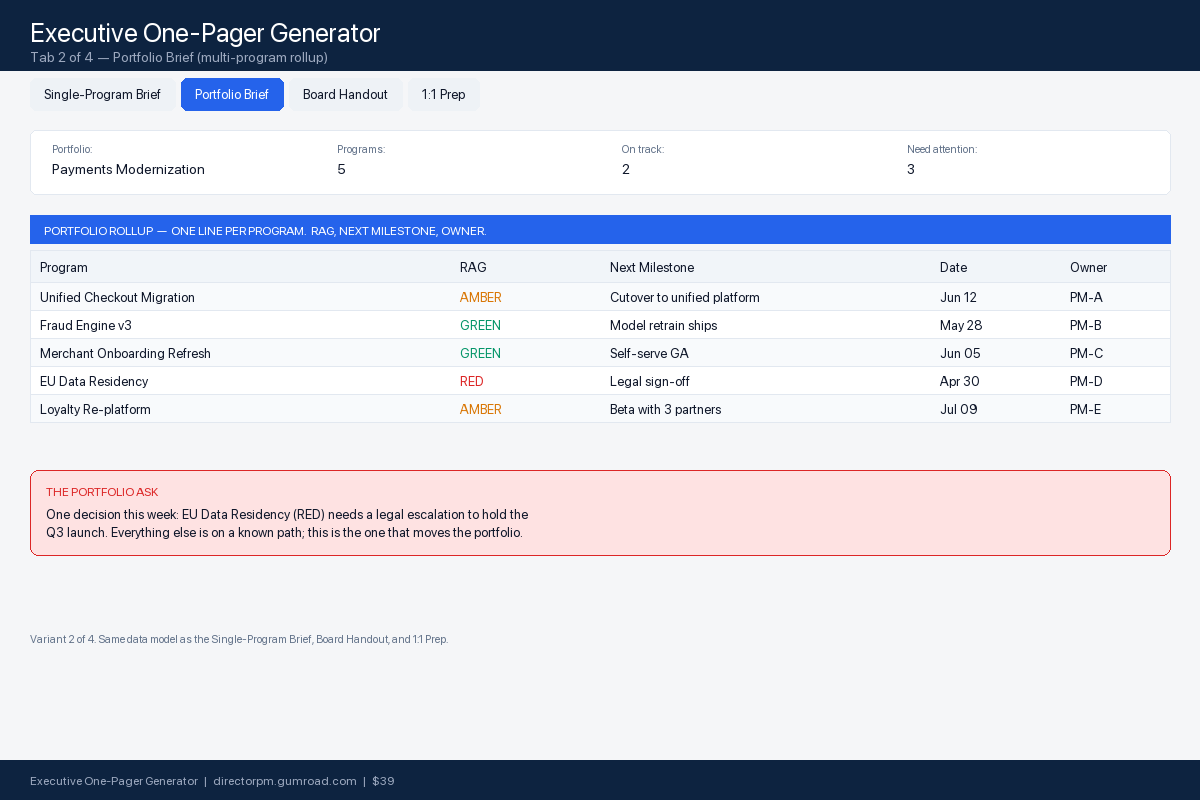Click the Variant 2 of 4 footnote
The height and width of the screenshot is (800, 1200).
tap(239, 639)
